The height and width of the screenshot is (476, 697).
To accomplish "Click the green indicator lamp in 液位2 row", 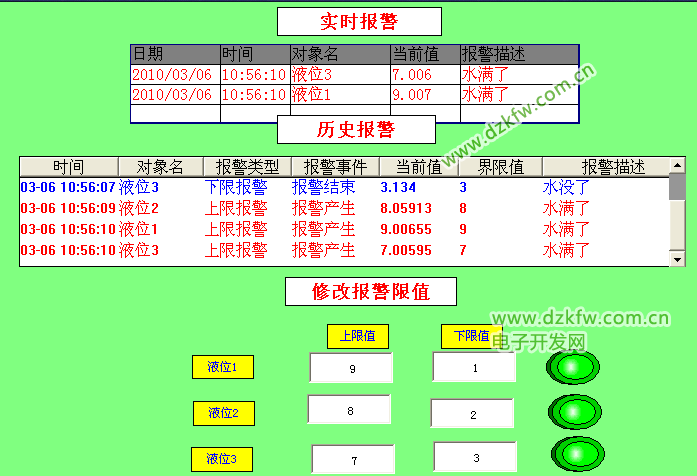I will pyautogui.click(x=574, y=412).
